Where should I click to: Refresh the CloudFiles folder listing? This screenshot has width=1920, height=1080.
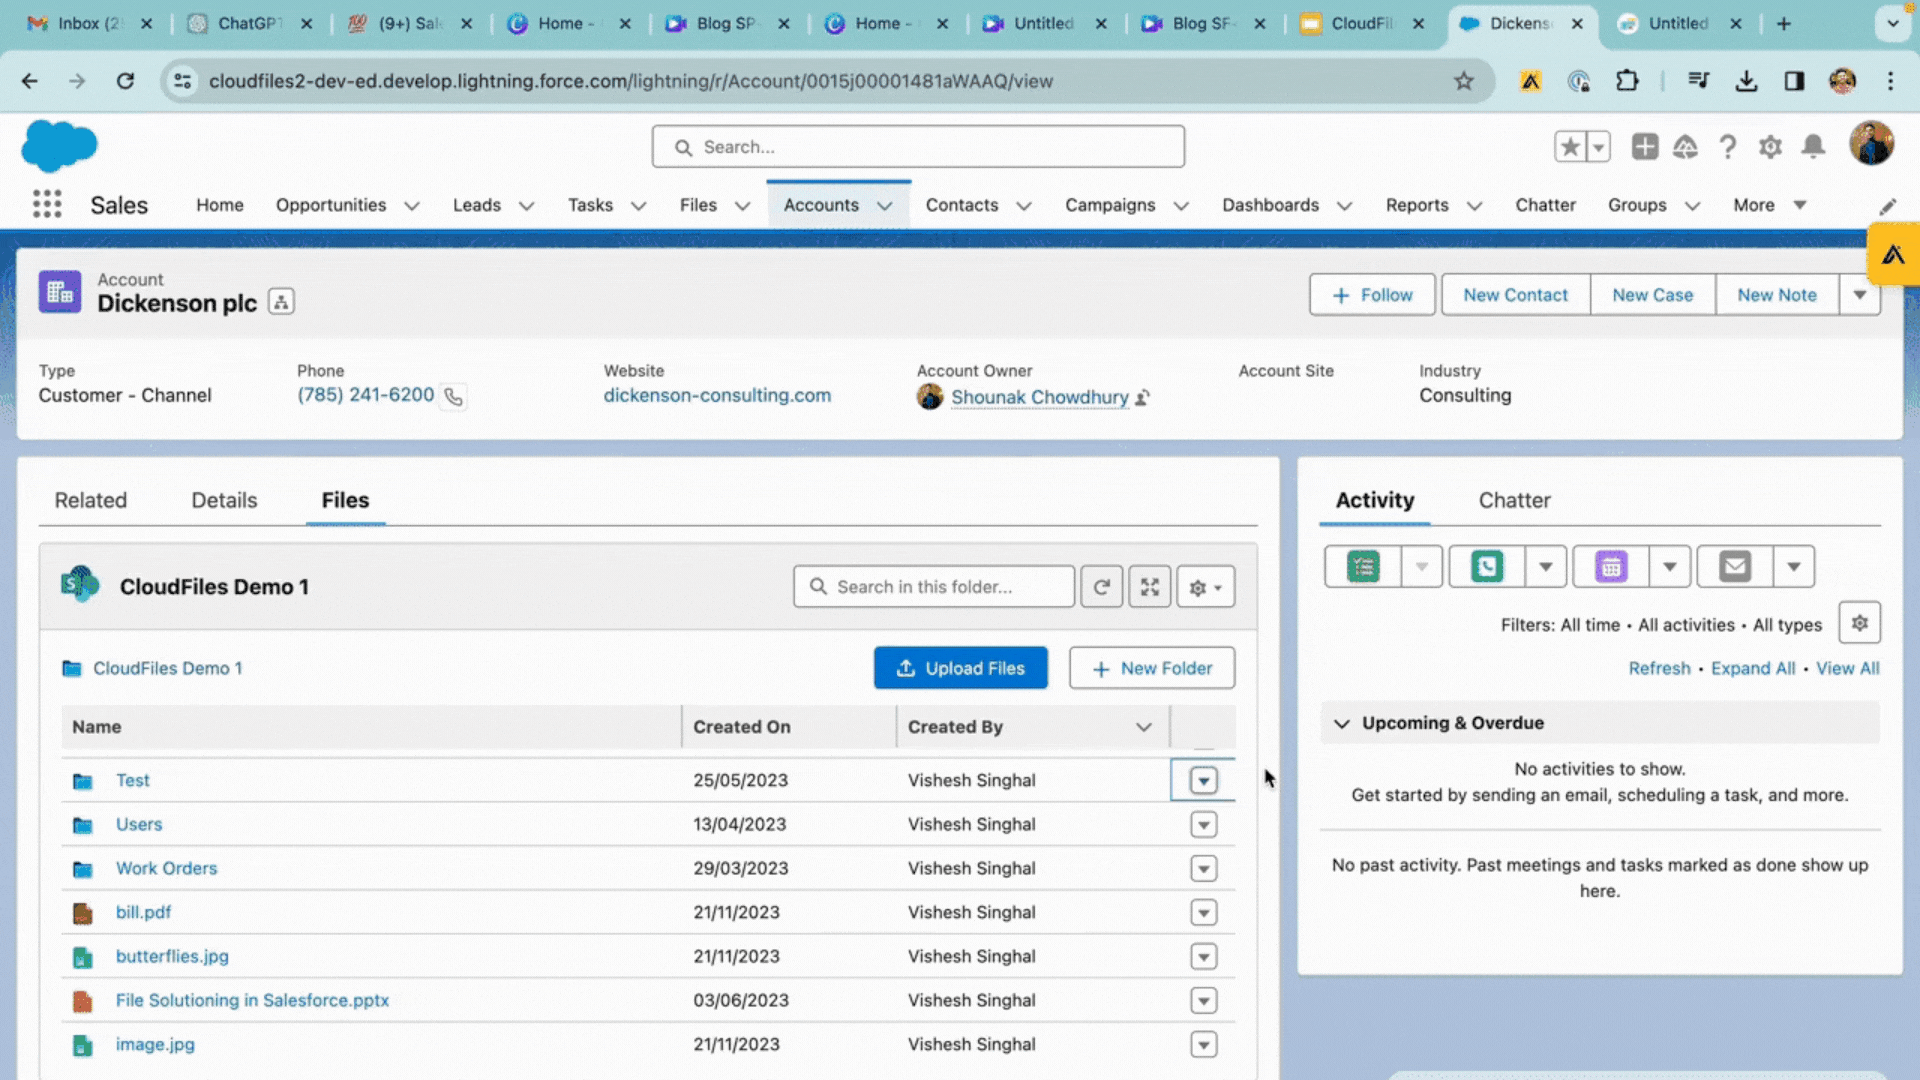(1101, 587)
